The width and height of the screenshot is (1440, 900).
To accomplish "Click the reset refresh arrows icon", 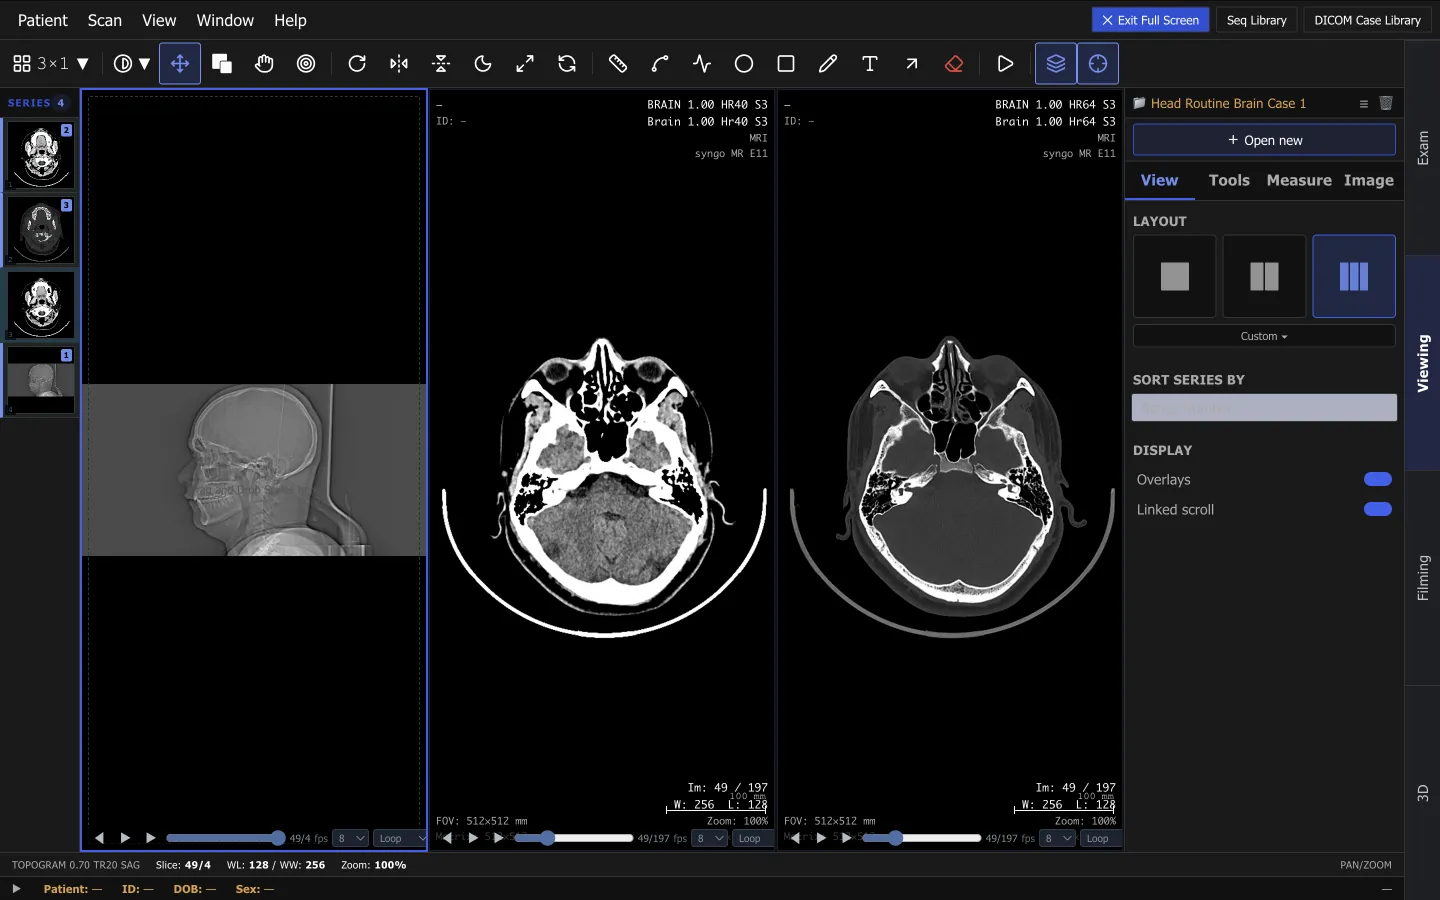I will [x=567, y=64].
